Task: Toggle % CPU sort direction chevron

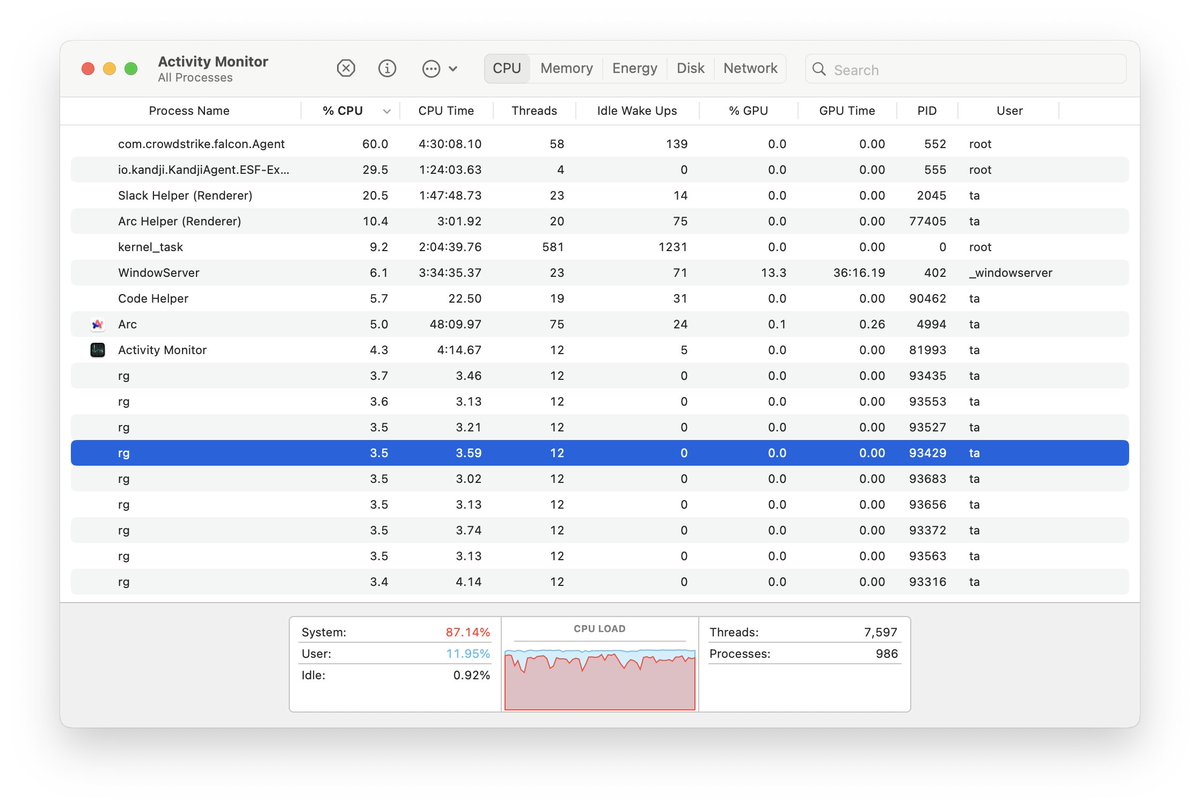Action: [386, 111]
